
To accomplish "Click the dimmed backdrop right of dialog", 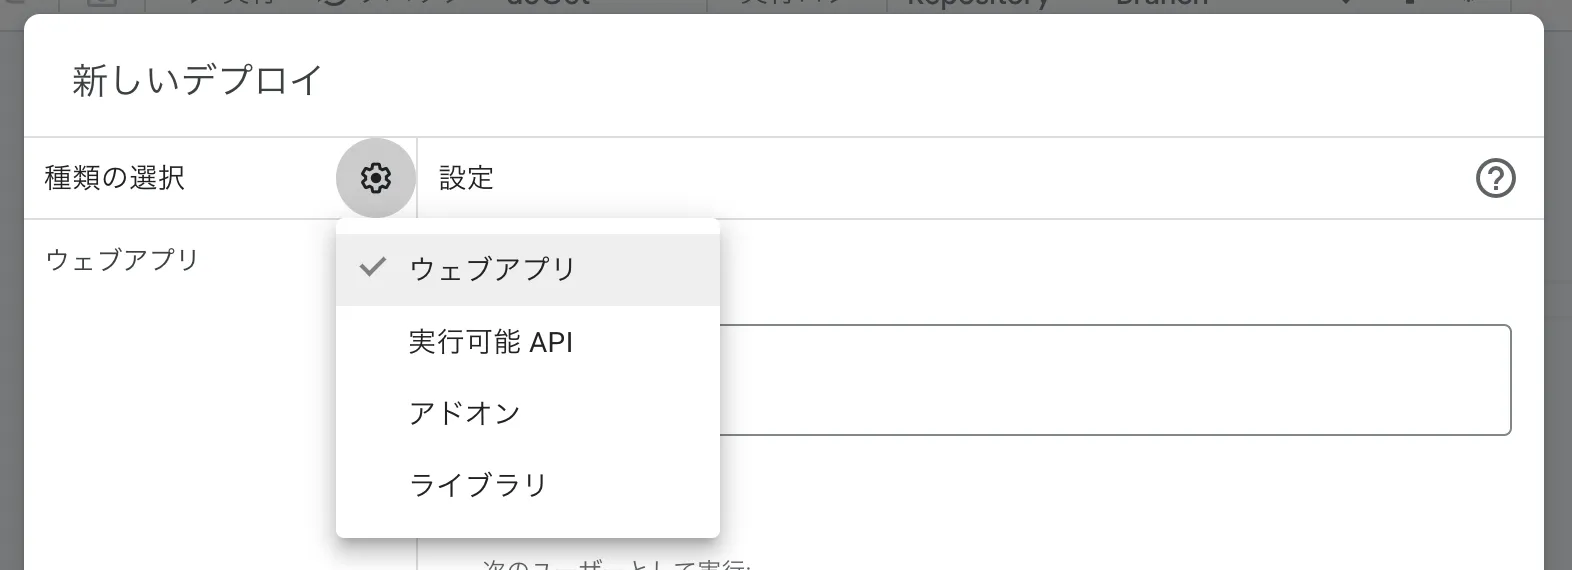I will click(x=1558, y=300).
